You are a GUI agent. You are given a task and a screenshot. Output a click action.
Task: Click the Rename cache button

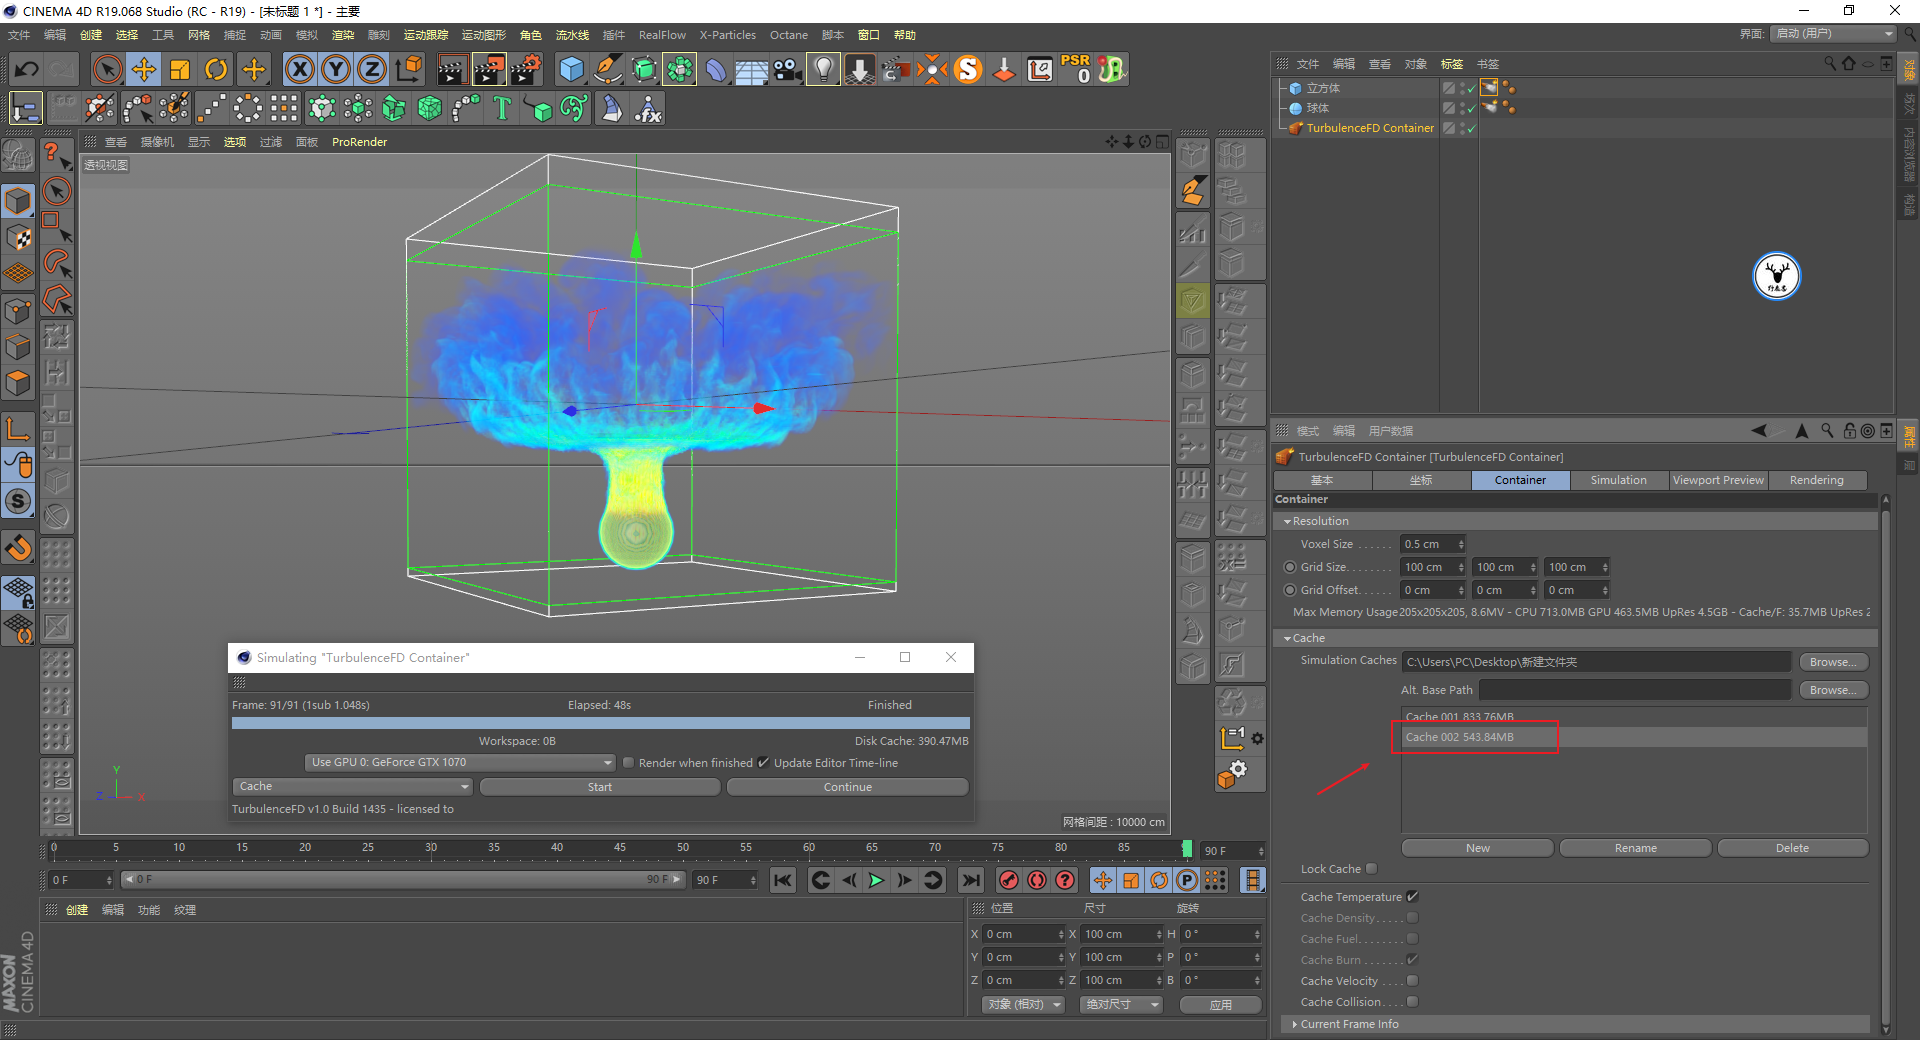click(x=1636, y=849)
